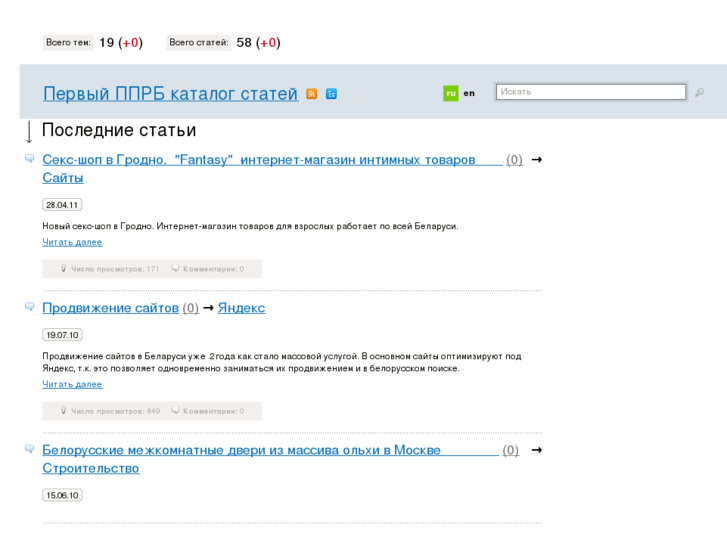Image resolution: width=727 pixels, height=545 pixels.
Task: Click the blue Twitter icon
Action: [331, 94]
